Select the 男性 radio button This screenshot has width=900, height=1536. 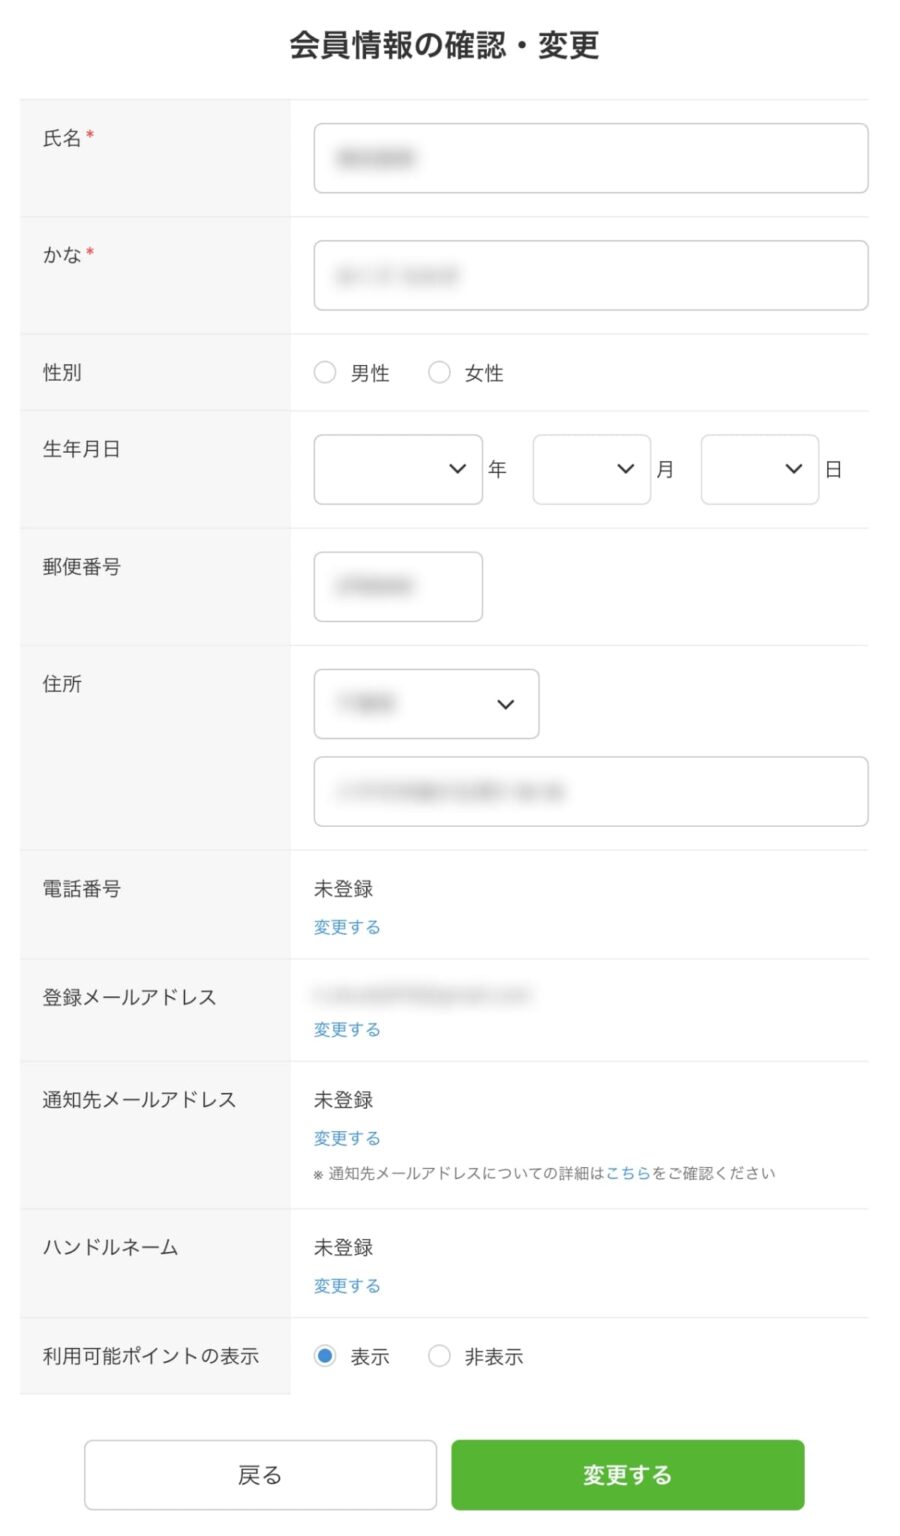point(325,373)
